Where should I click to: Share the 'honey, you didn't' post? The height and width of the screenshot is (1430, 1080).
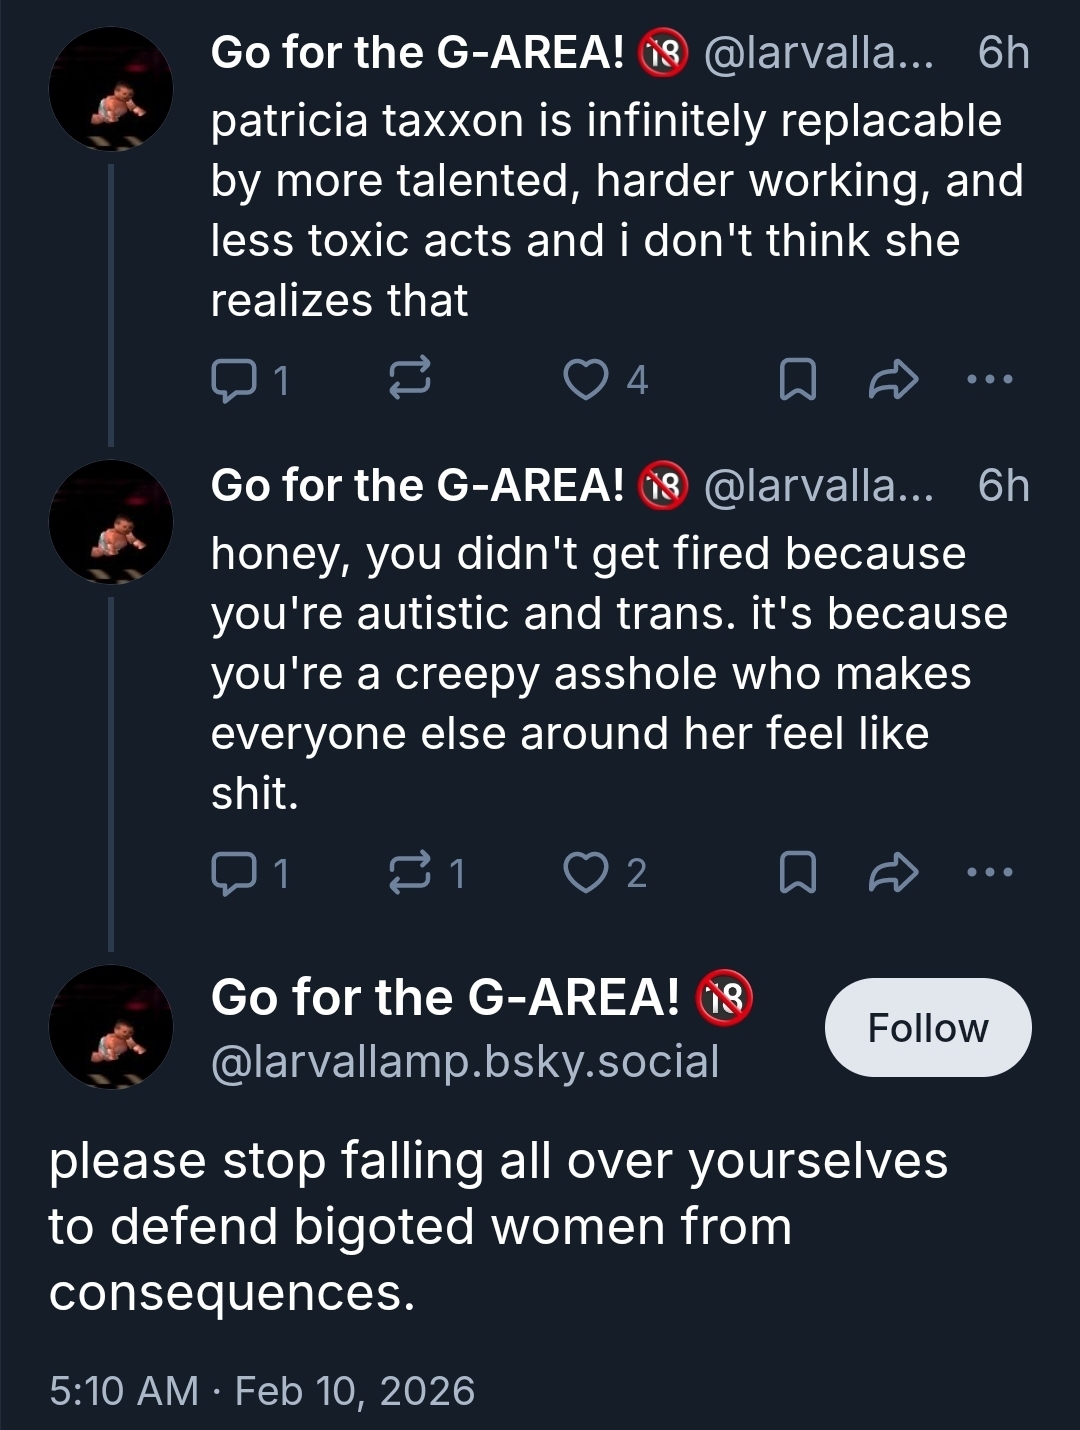point(893,873)
